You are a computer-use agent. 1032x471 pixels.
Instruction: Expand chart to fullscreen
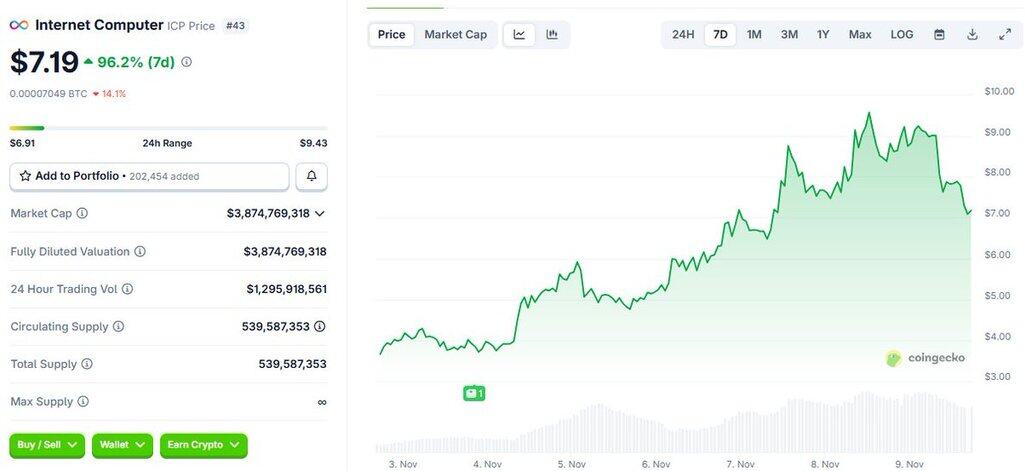(x=1005, y=34)
